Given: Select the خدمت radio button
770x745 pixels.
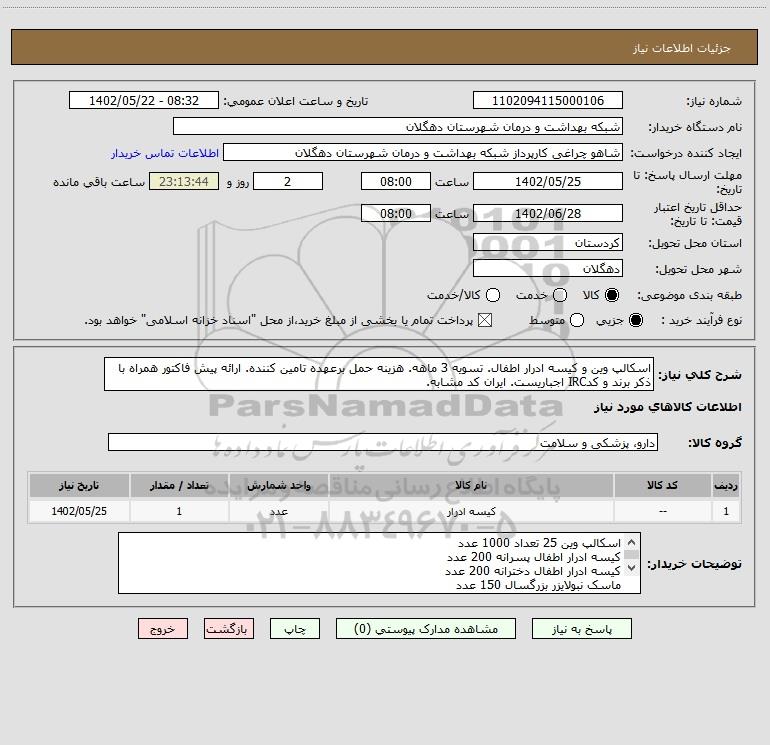Looking at the screenshot, I should click(x=560, y=295).
